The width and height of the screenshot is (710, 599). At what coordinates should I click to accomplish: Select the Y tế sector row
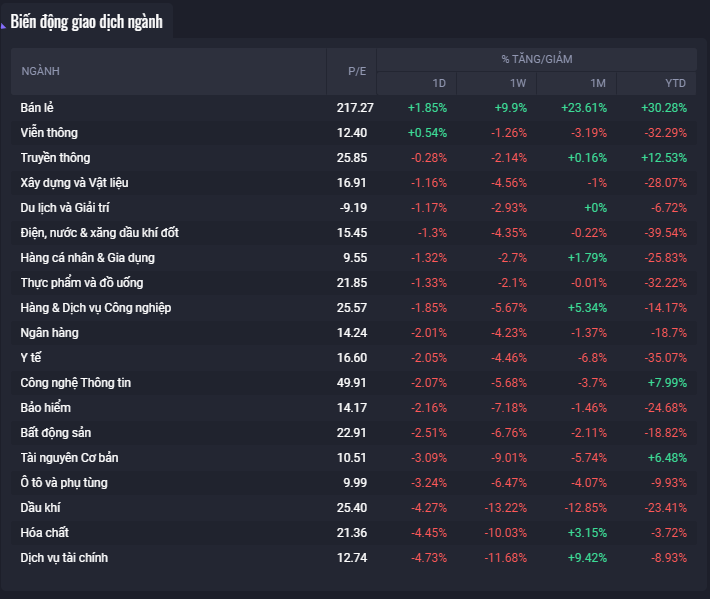32,357
